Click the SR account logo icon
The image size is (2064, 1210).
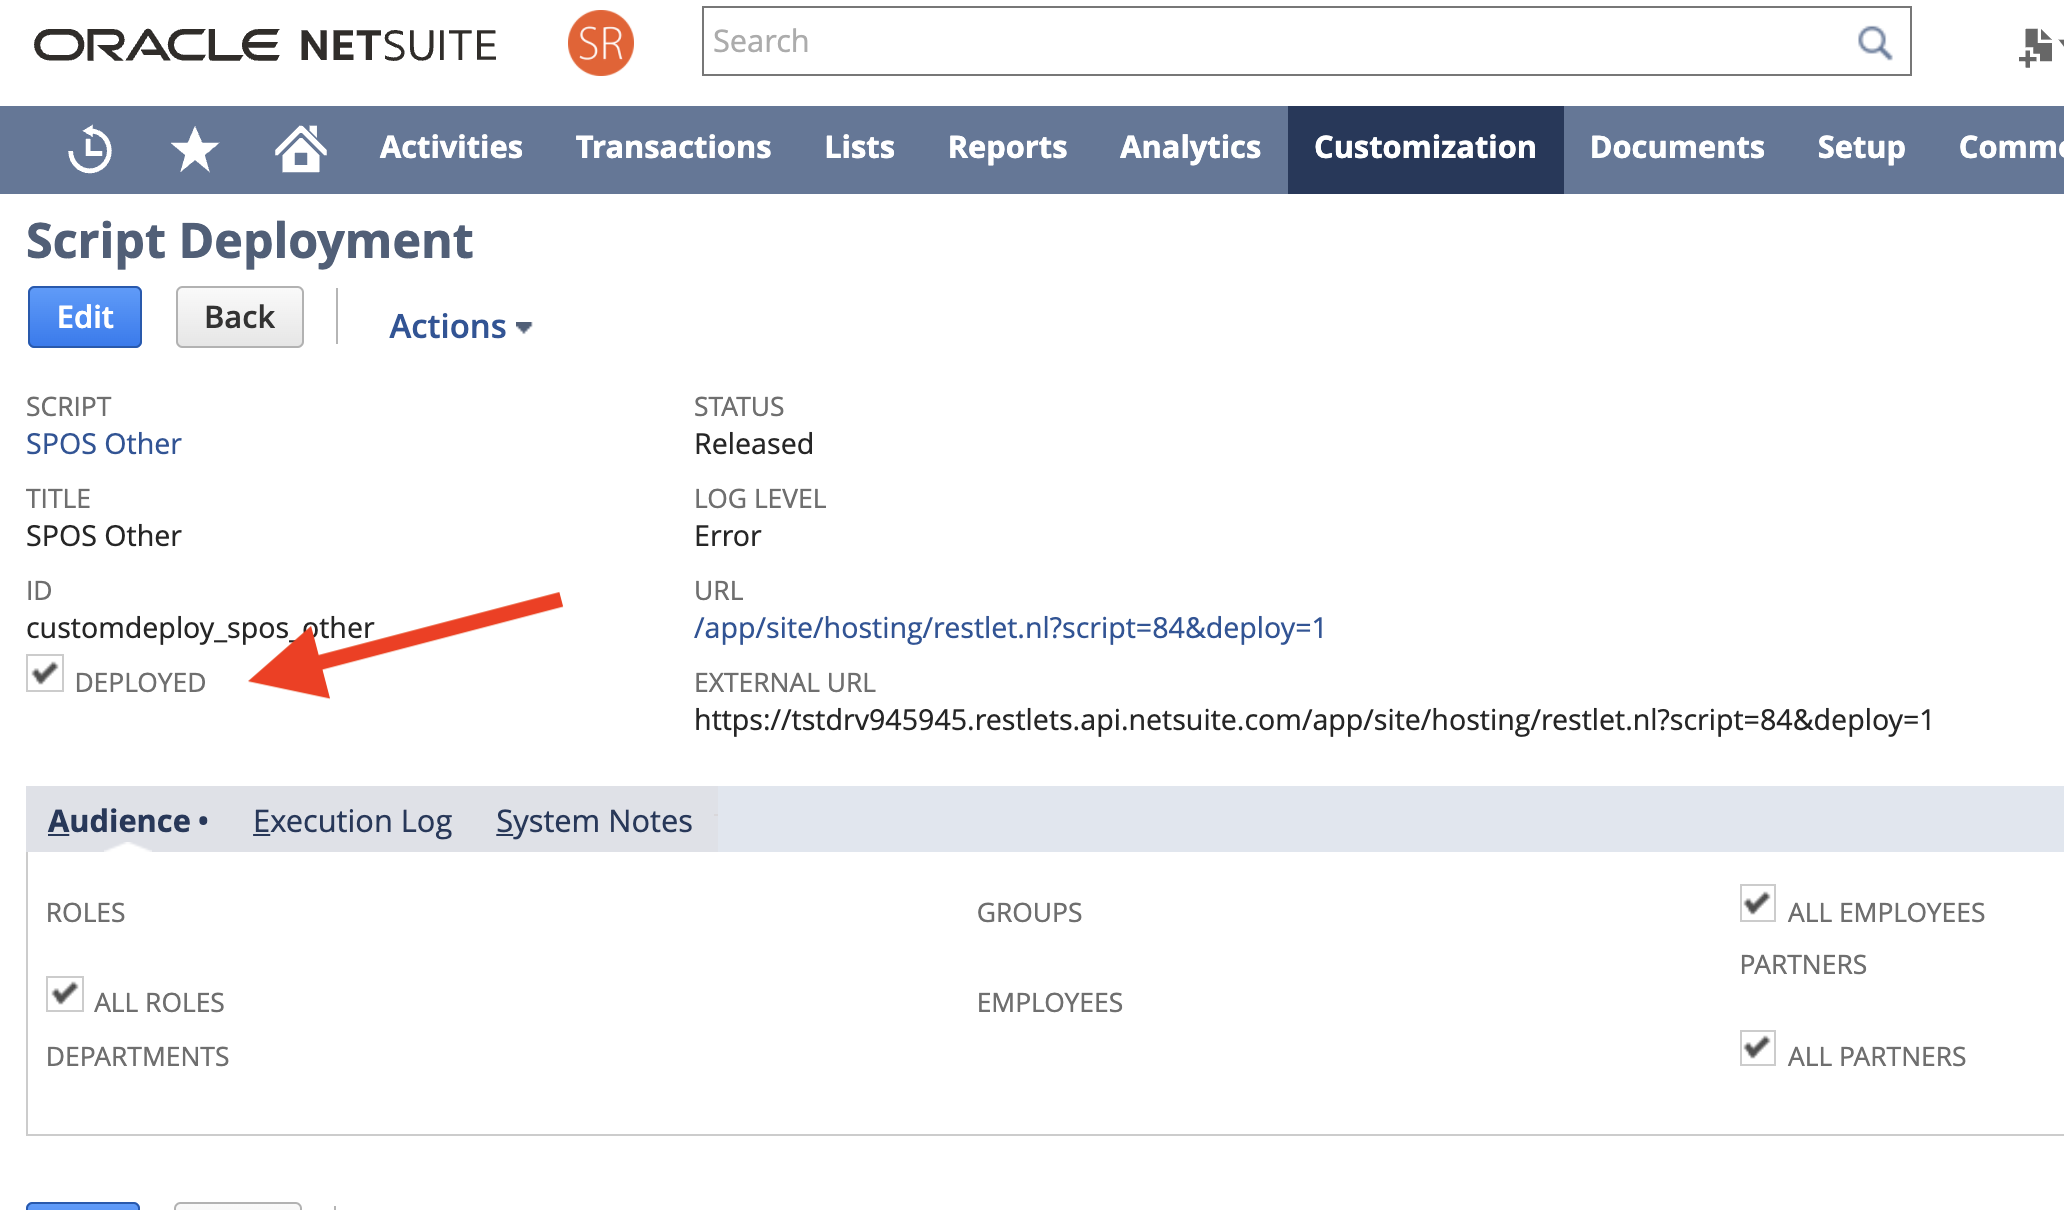(x=600, y=43)
